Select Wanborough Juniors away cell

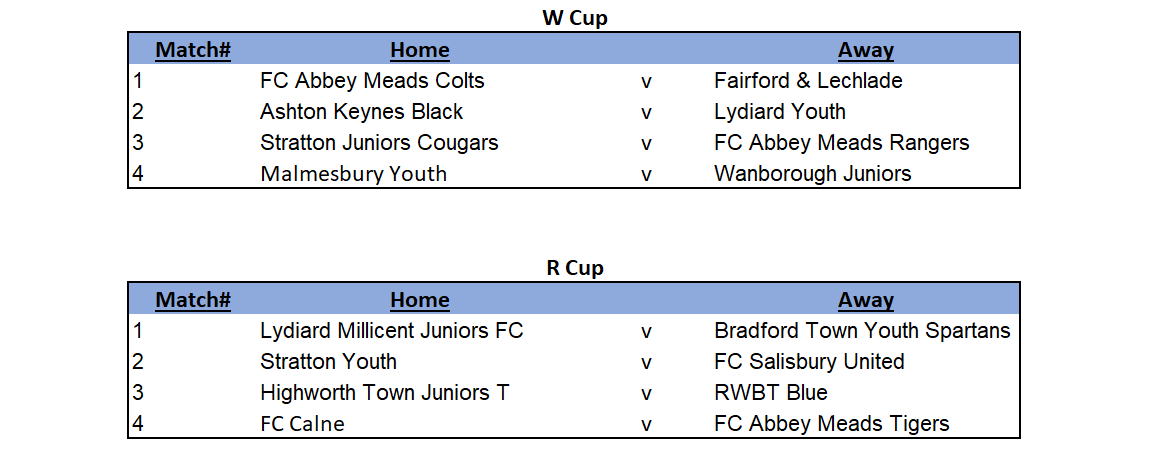click(x=813, y=174)
